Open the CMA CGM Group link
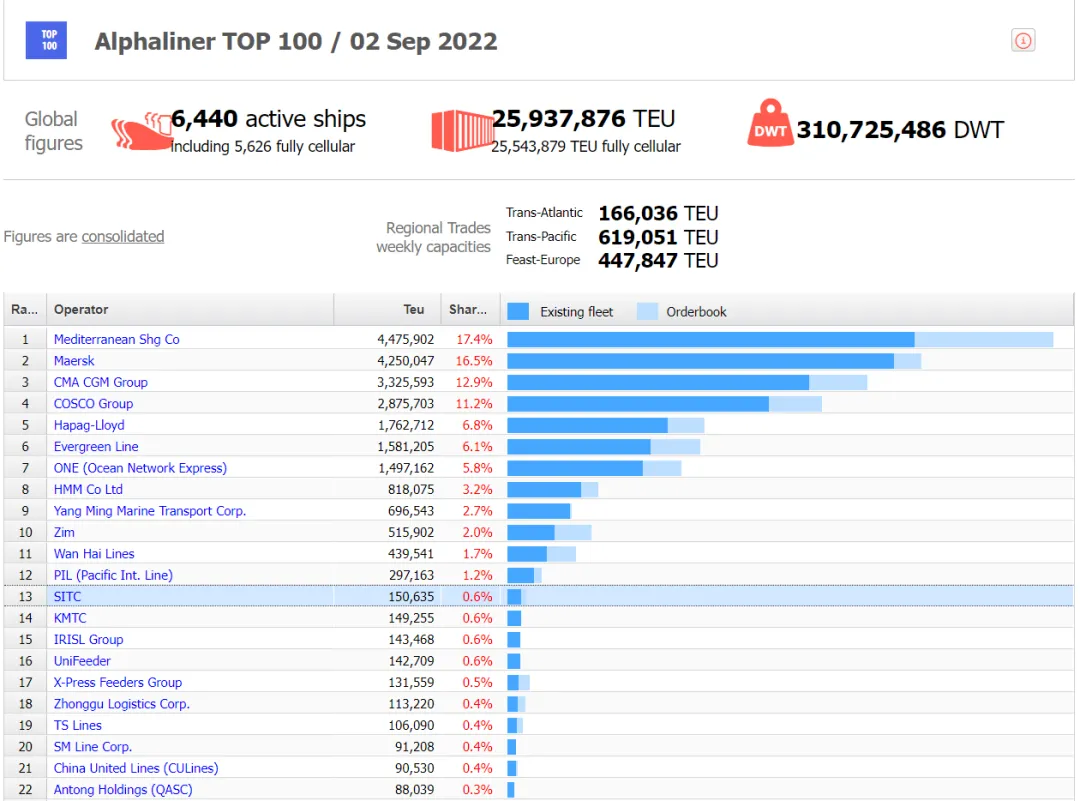 click(x=101, y=382)
